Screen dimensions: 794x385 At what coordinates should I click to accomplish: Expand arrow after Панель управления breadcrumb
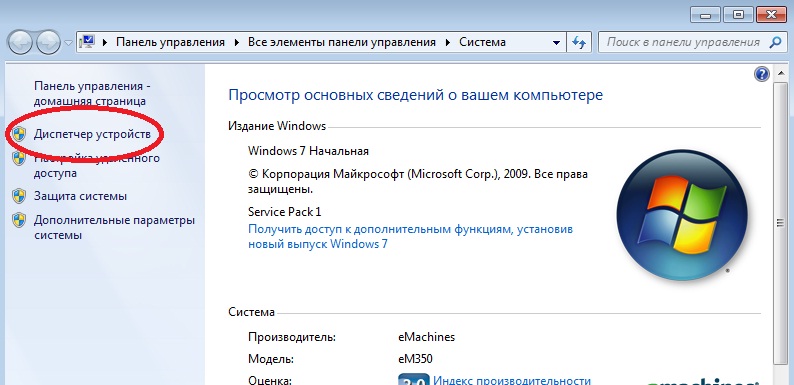pyautogui.click(x=236, y=43)
